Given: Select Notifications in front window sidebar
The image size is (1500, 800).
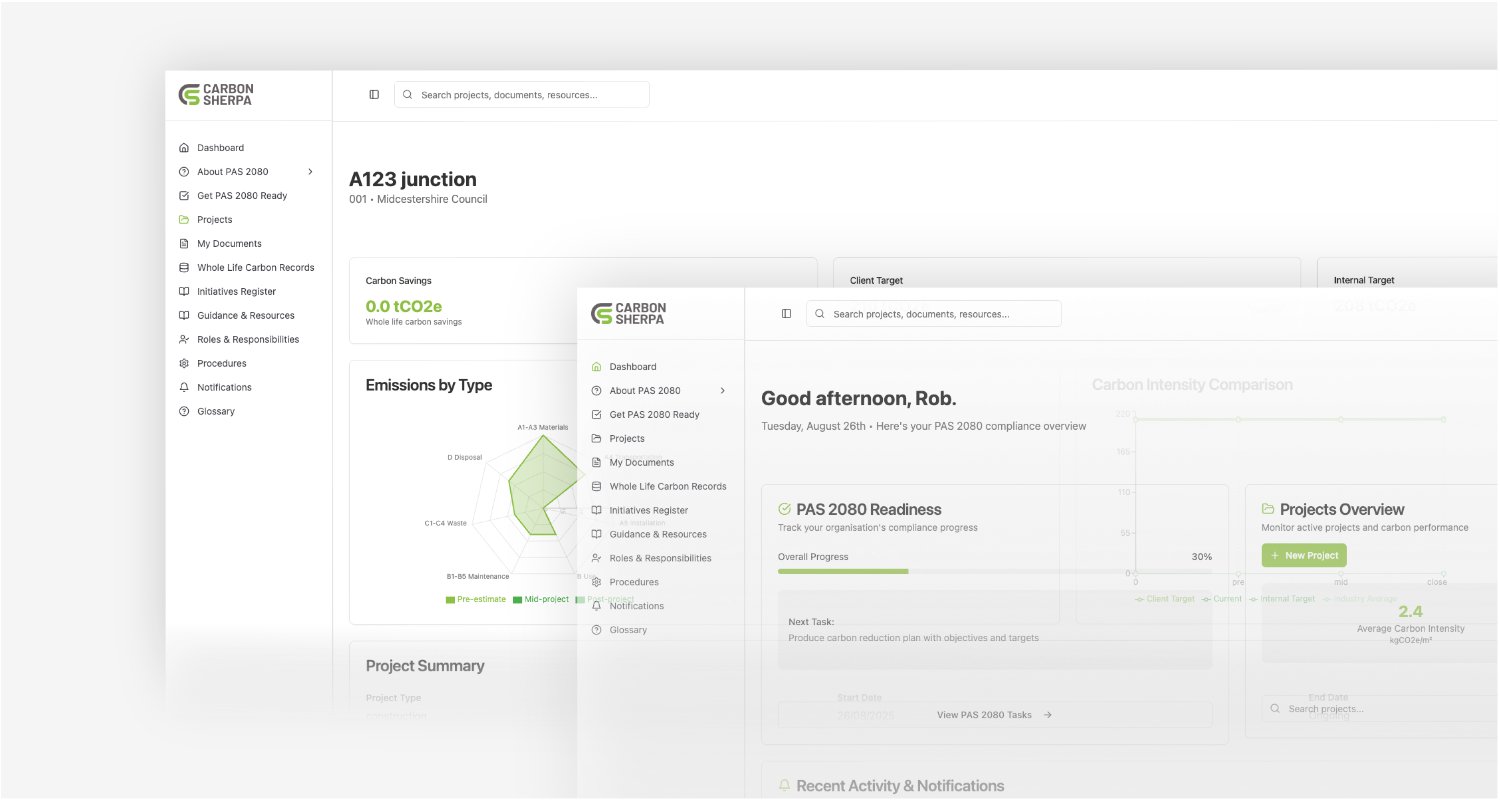Looking at the screenshot, I should click(x=636, y=607).
